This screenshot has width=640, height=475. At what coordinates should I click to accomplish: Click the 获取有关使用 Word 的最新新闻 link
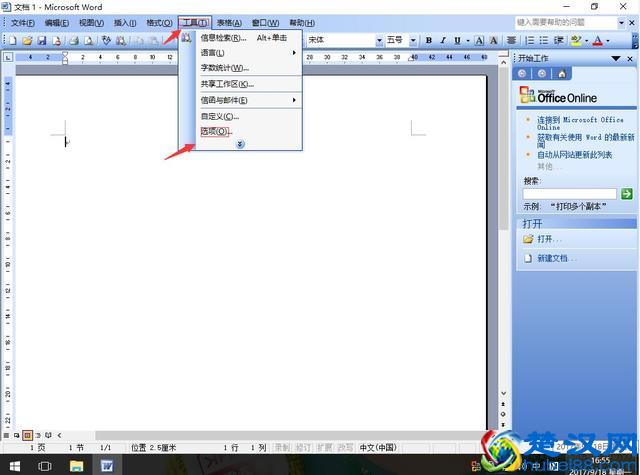click(586, 140)
